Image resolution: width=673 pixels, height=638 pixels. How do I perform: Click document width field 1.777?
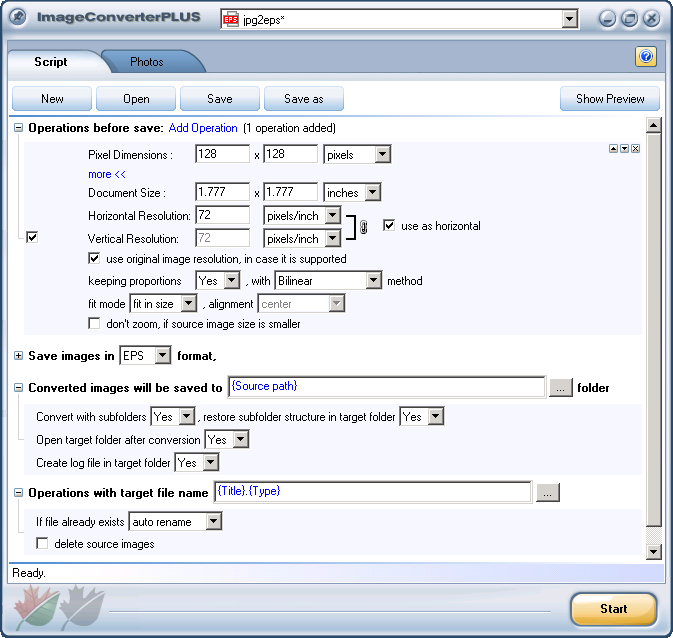pos(222,192)
